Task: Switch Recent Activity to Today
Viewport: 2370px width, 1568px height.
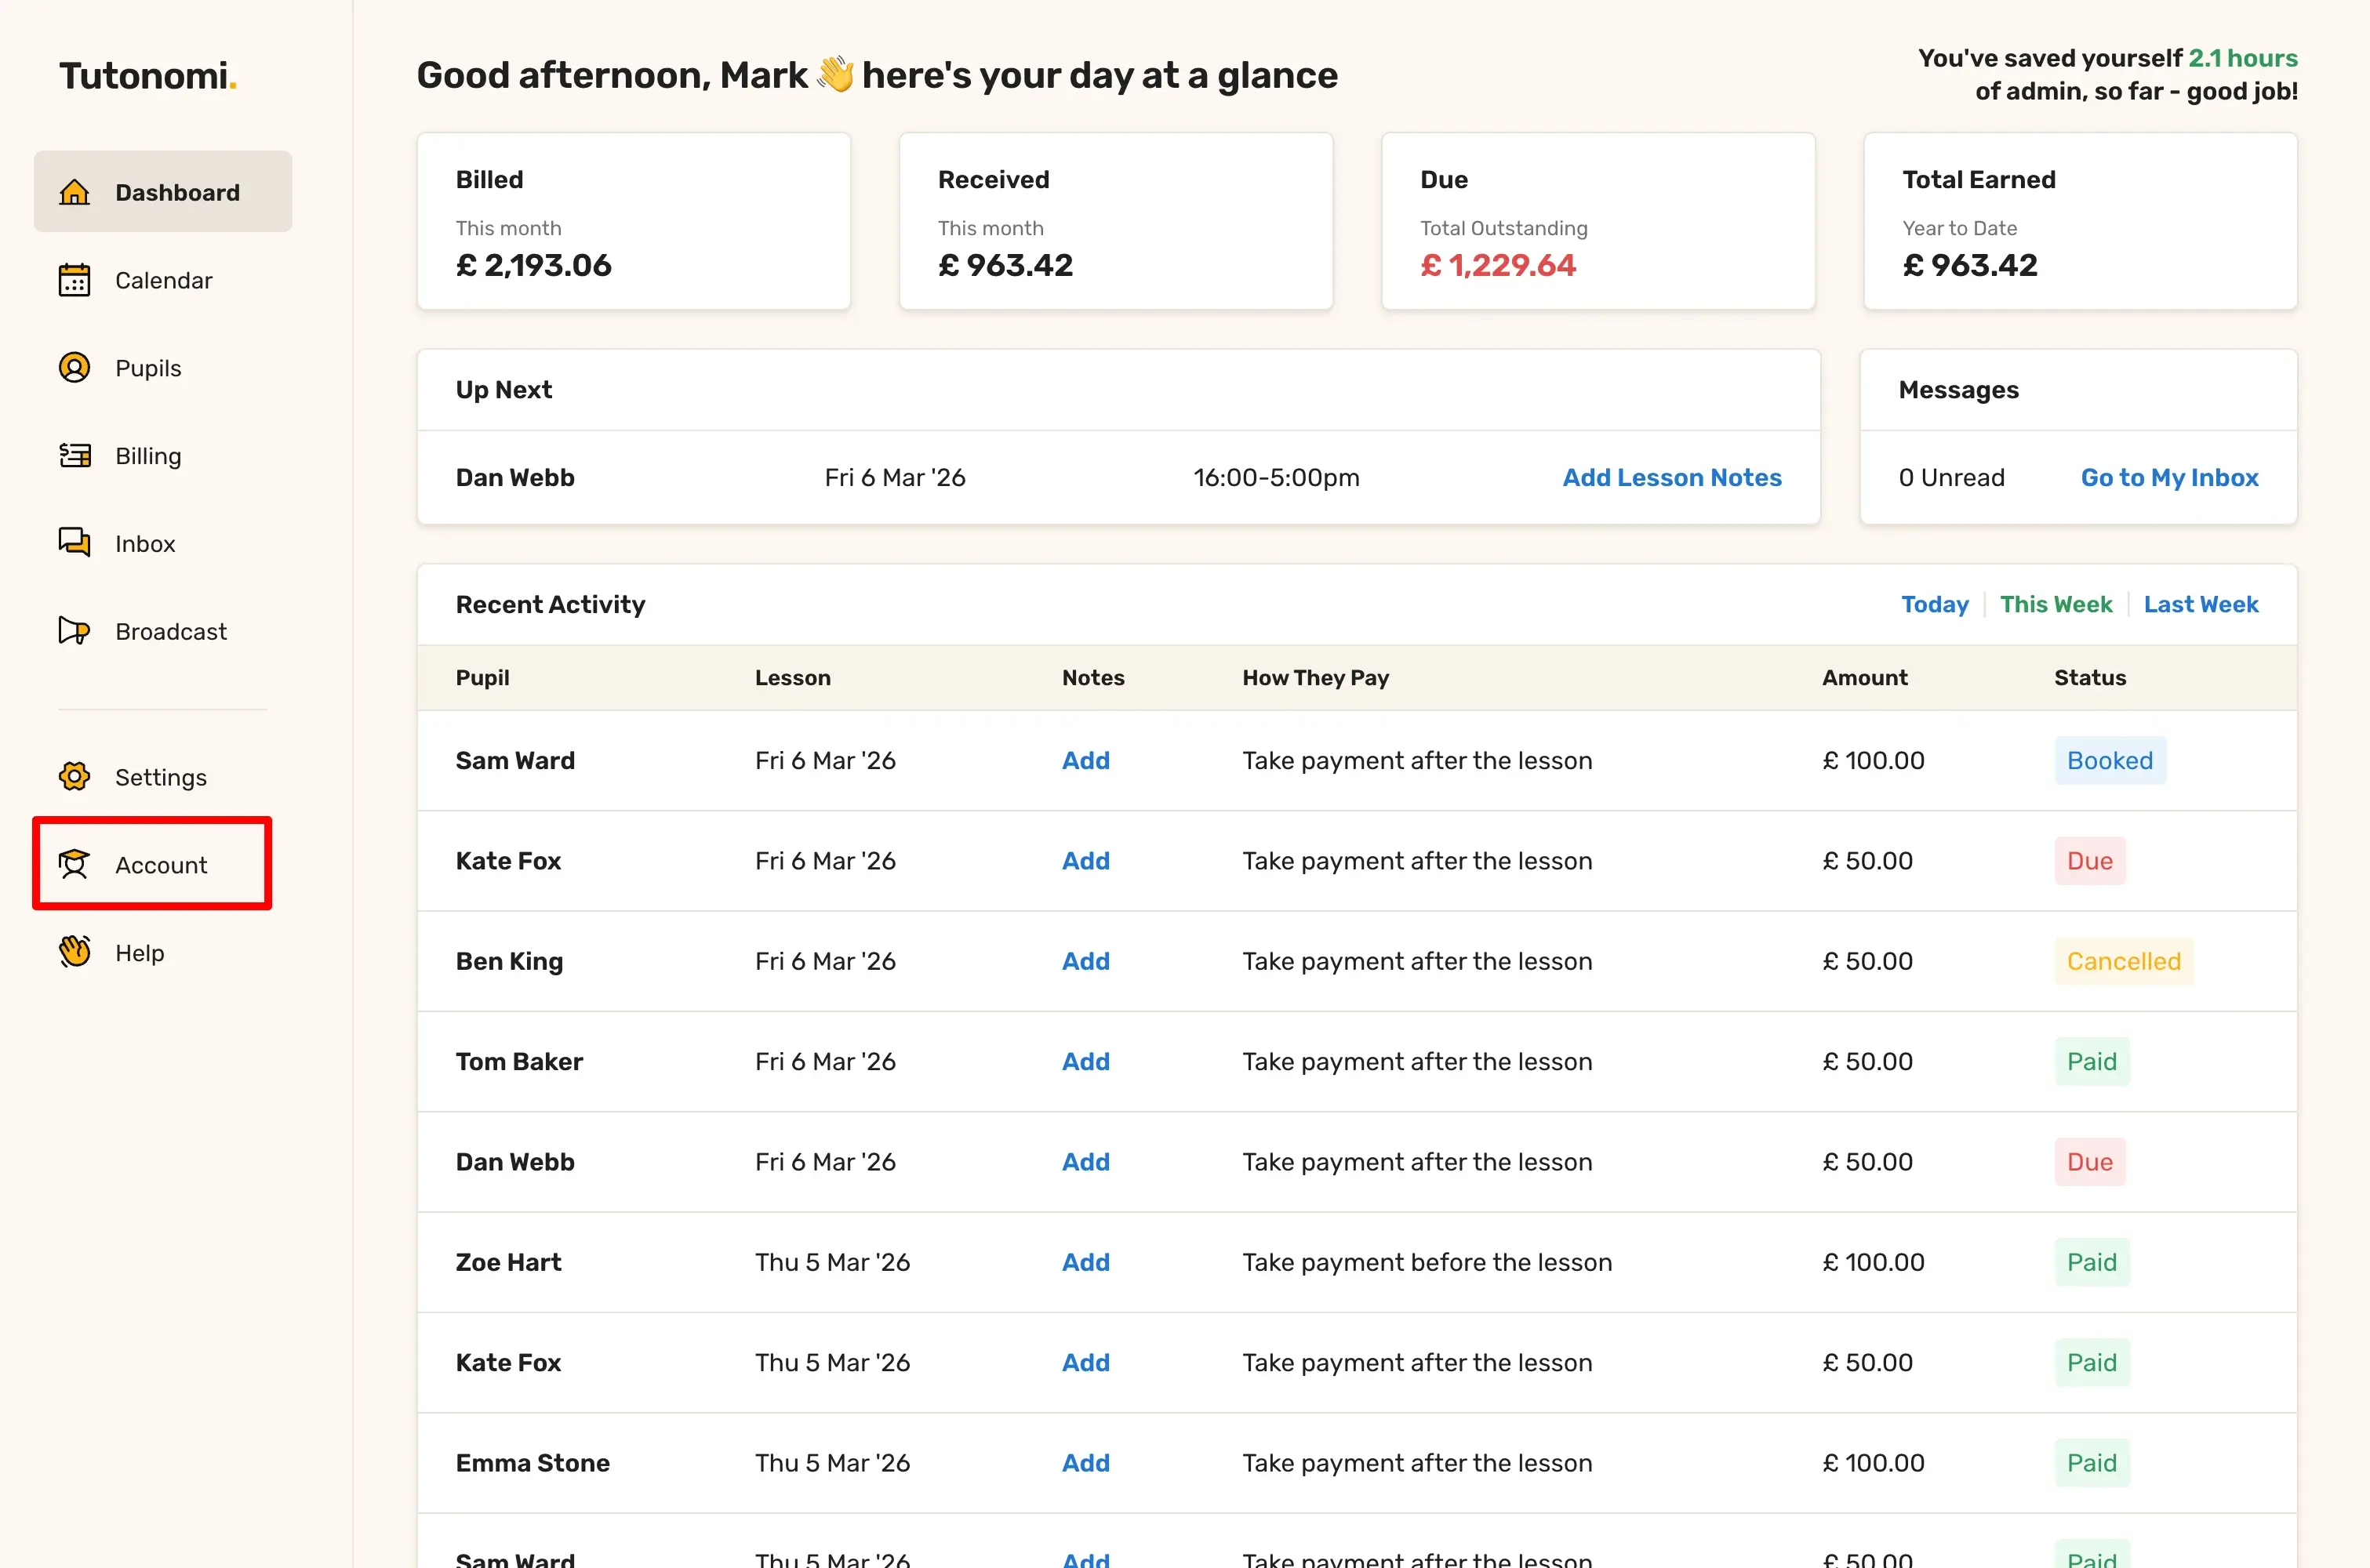Action: 1934,604
